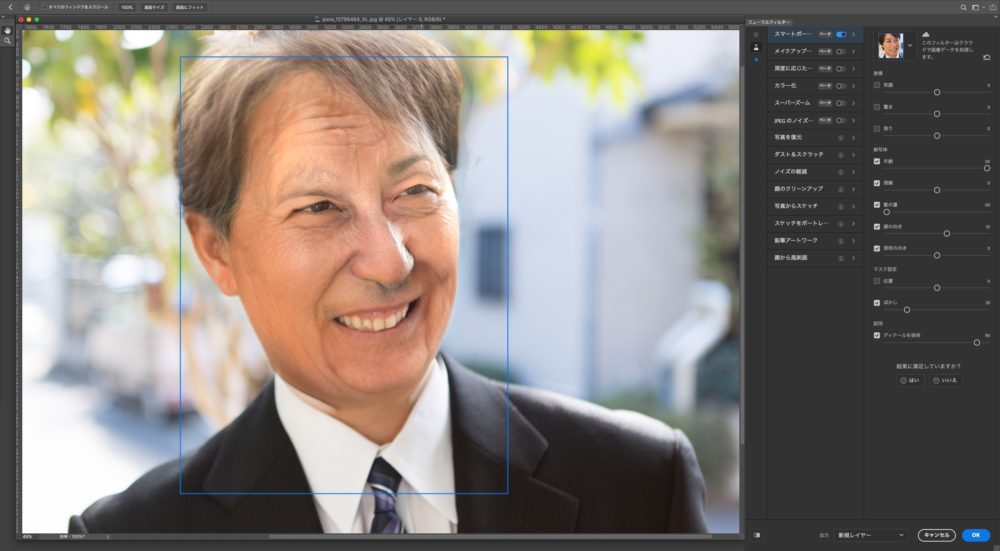1000x551 pixels.
Task: Click download icon for 写真からスケッチ filter
Action: (x=841, y=207)
